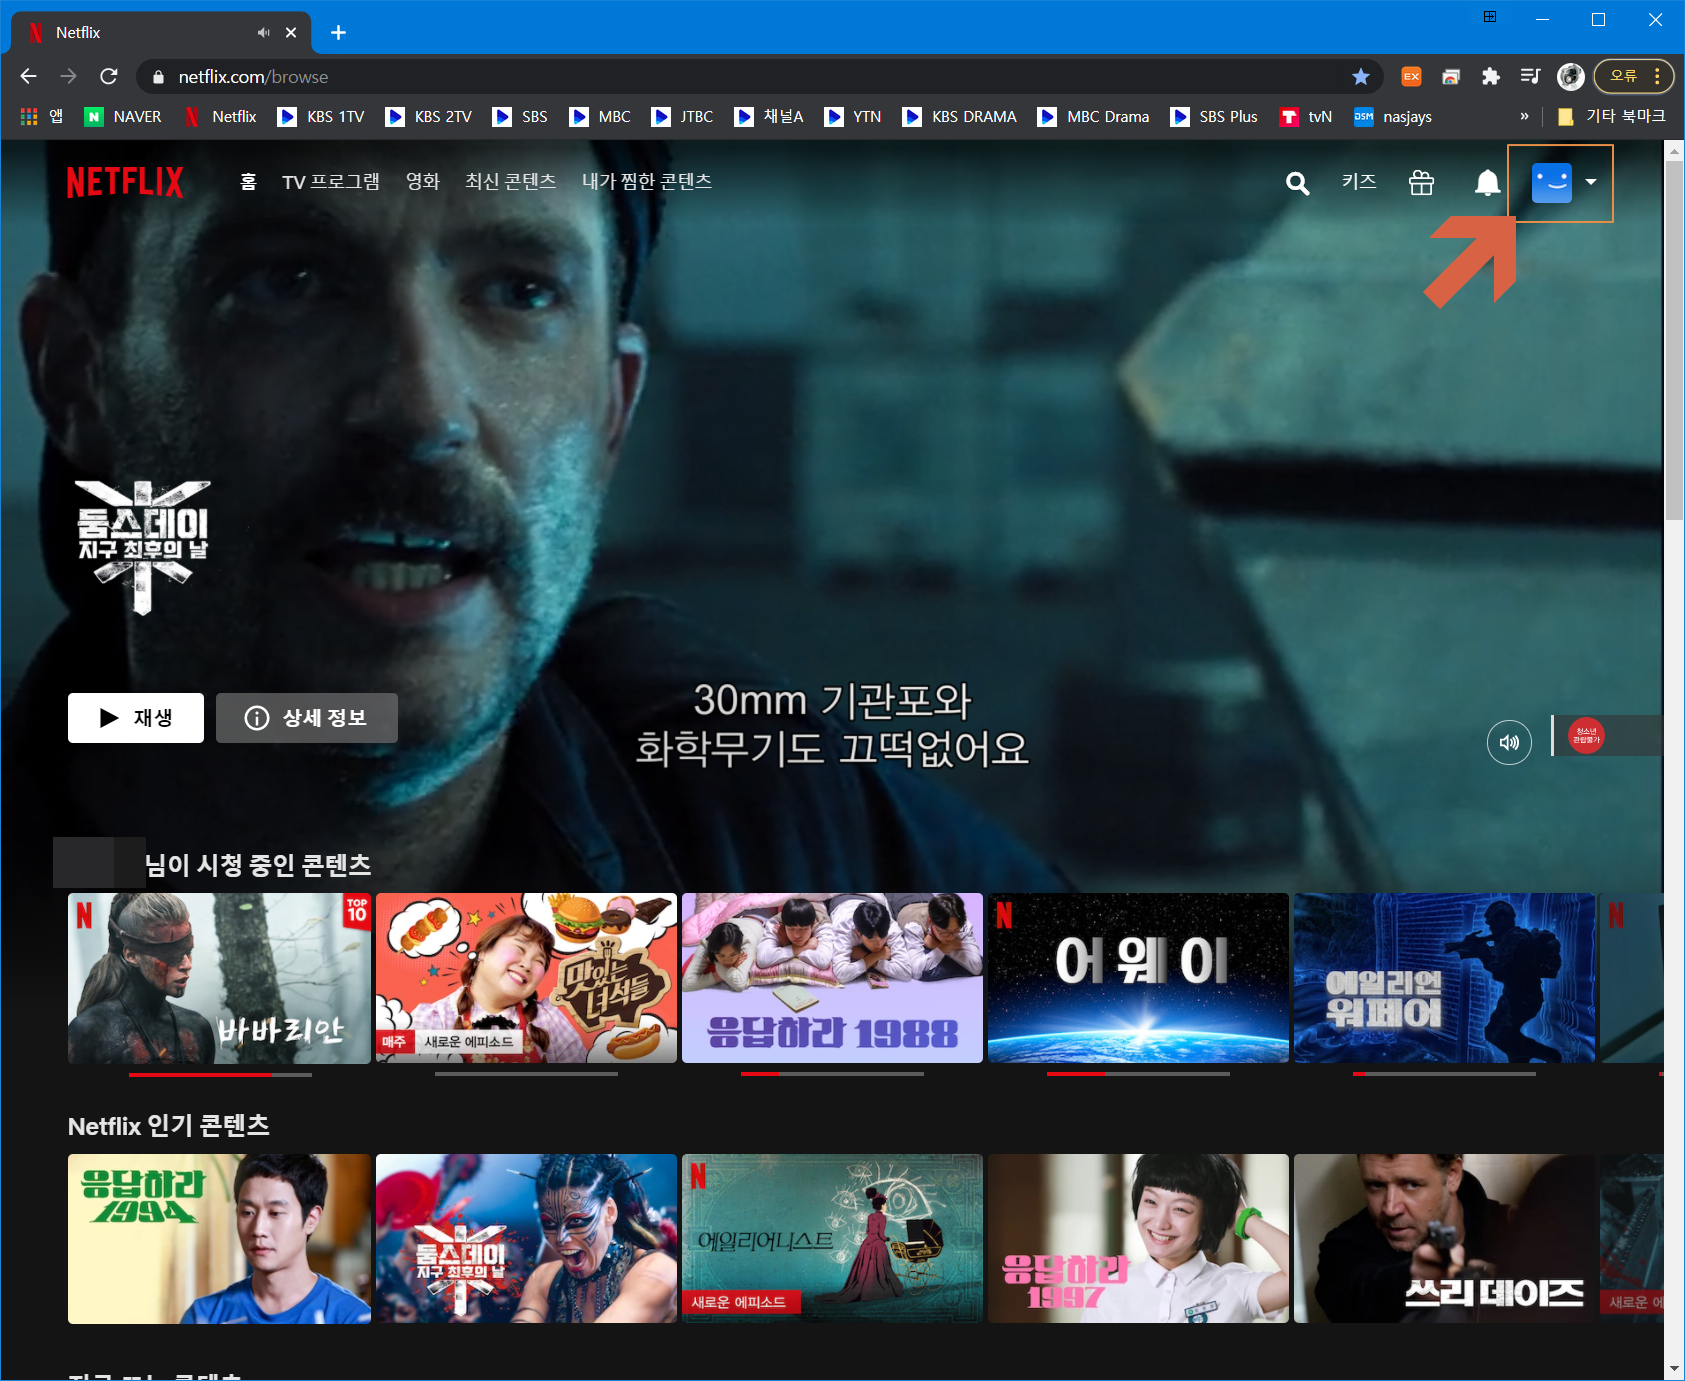1685x1381 pixels.
Task: Play the featured title with 재생
Action: pos(136,718)
